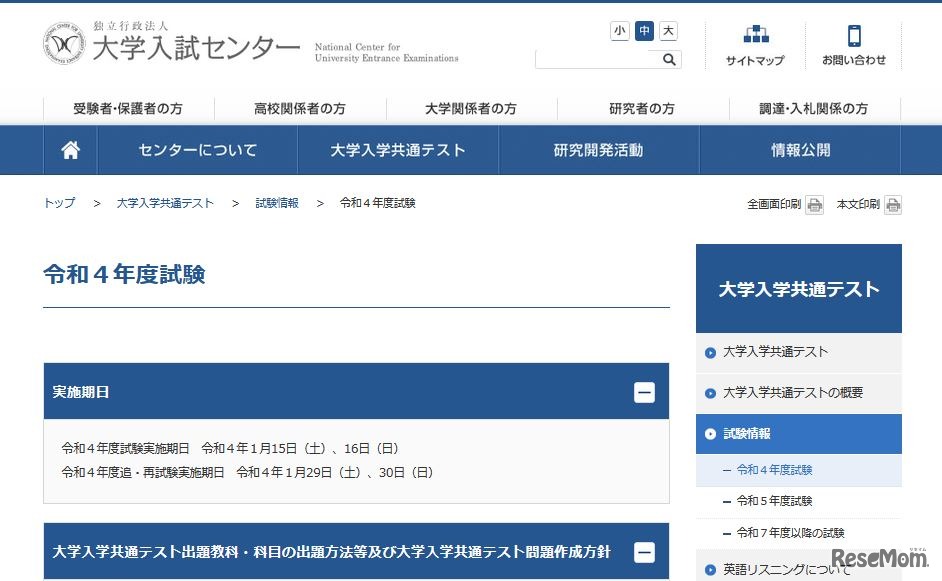The height and width of the screenshot is (581, 942).
Task: Open the サイトマップ sitemap icon
Action: (756, 38)
